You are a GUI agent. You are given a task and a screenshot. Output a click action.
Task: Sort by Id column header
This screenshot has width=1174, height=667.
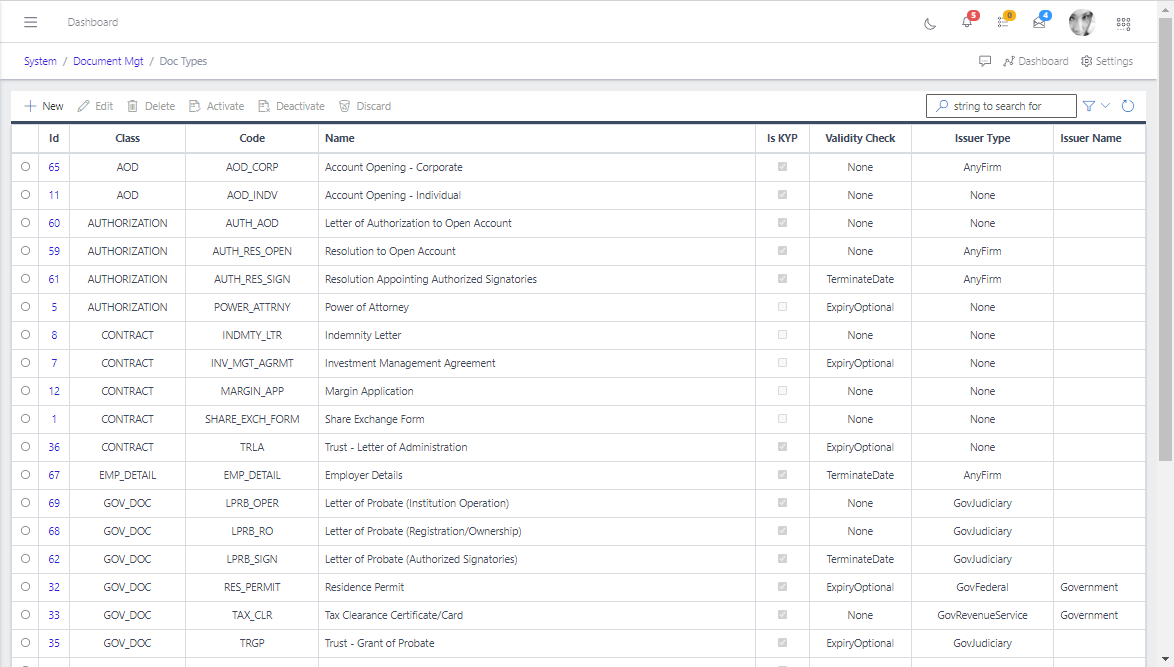54,138
